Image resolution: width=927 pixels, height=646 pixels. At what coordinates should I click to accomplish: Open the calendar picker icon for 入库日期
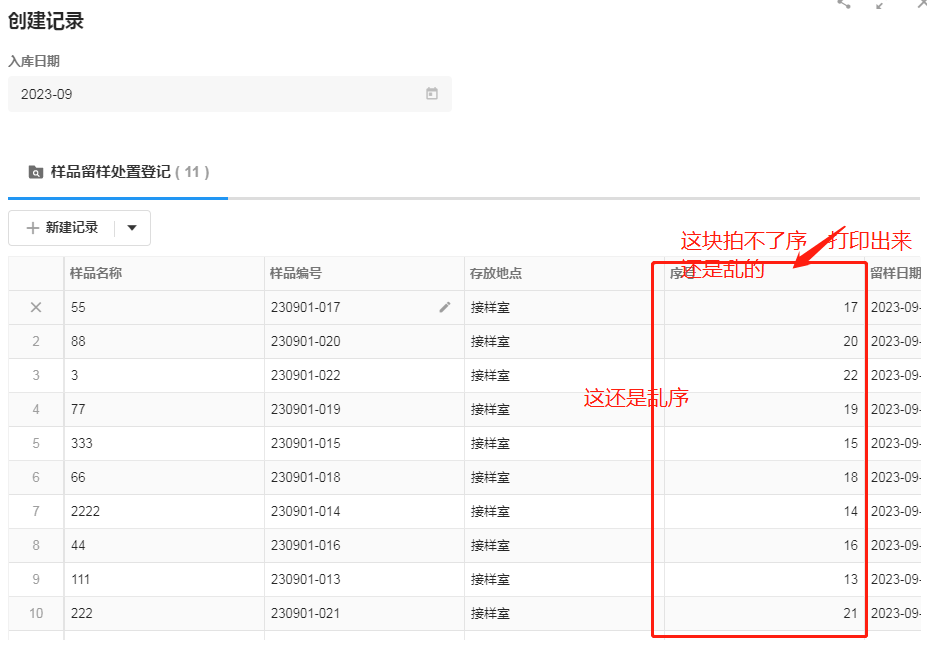point(432,93)
